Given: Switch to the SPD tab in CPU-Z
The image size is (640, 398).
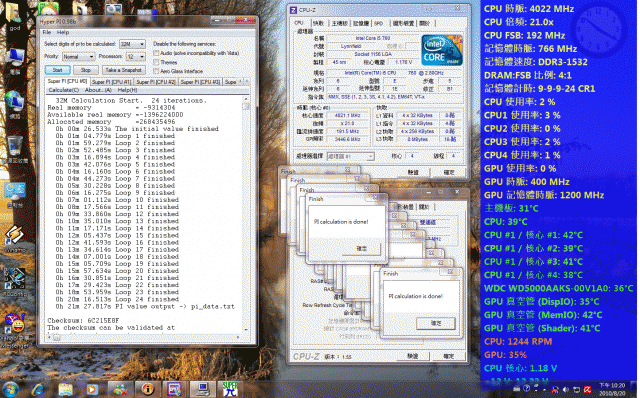Looking at the screenshot, I should [x=379, y=23].
